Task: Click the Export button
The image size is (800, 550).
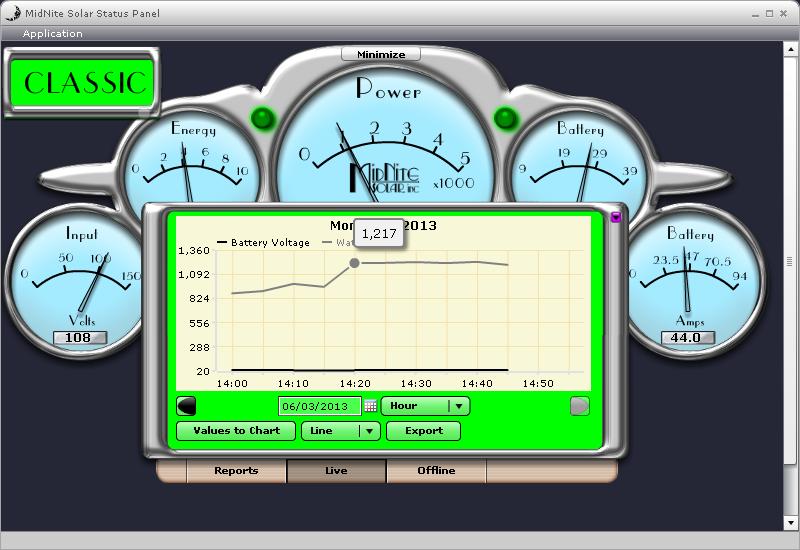Action: 423,431
